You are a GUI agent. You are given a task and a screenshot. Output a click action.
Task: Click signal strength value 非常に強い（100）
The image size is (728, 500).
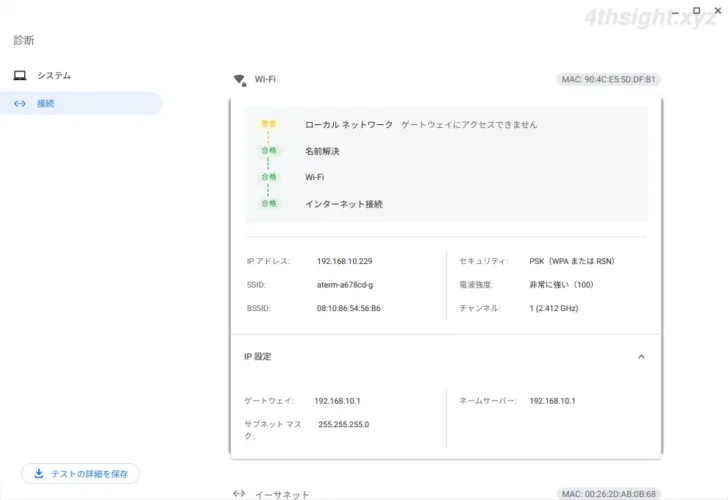coord(561,285)
